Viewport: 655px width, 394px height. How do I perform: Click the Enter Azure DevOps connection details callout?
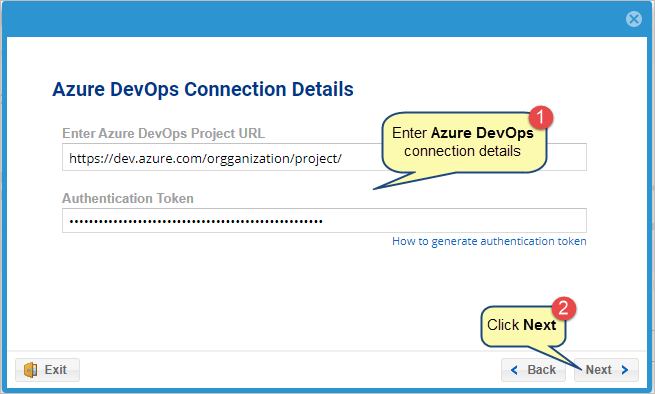pyautogui.click(x=464, y=142)
